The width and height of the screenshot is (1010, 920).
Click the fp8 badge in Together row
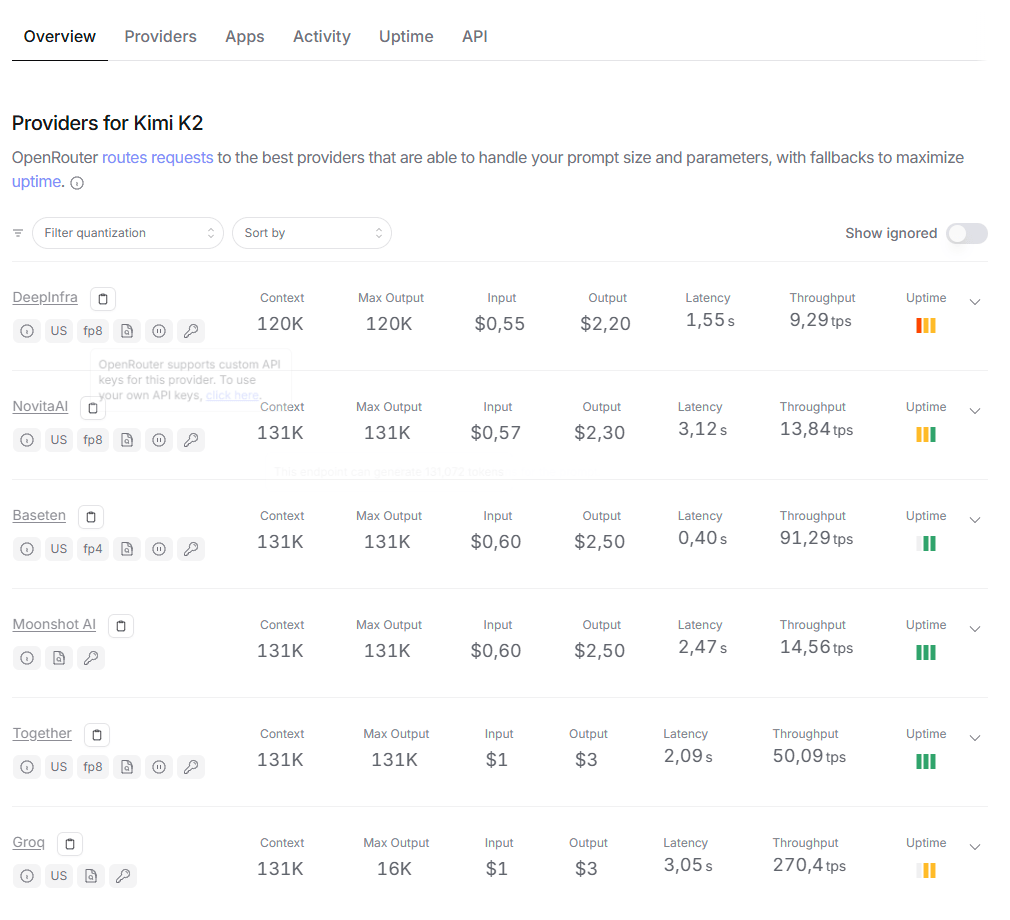93,767
